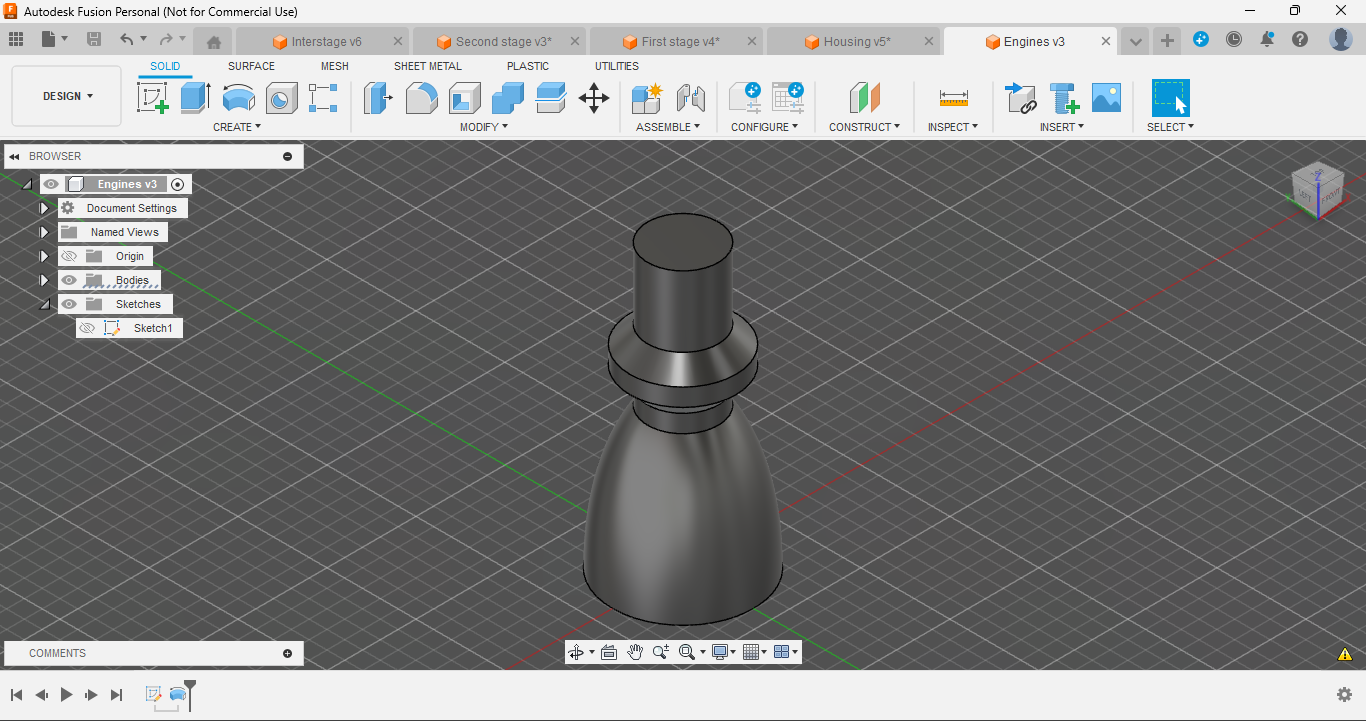Click the warning triangle icon
This screenshot has height=721, width=1366.
(1345, 654)
